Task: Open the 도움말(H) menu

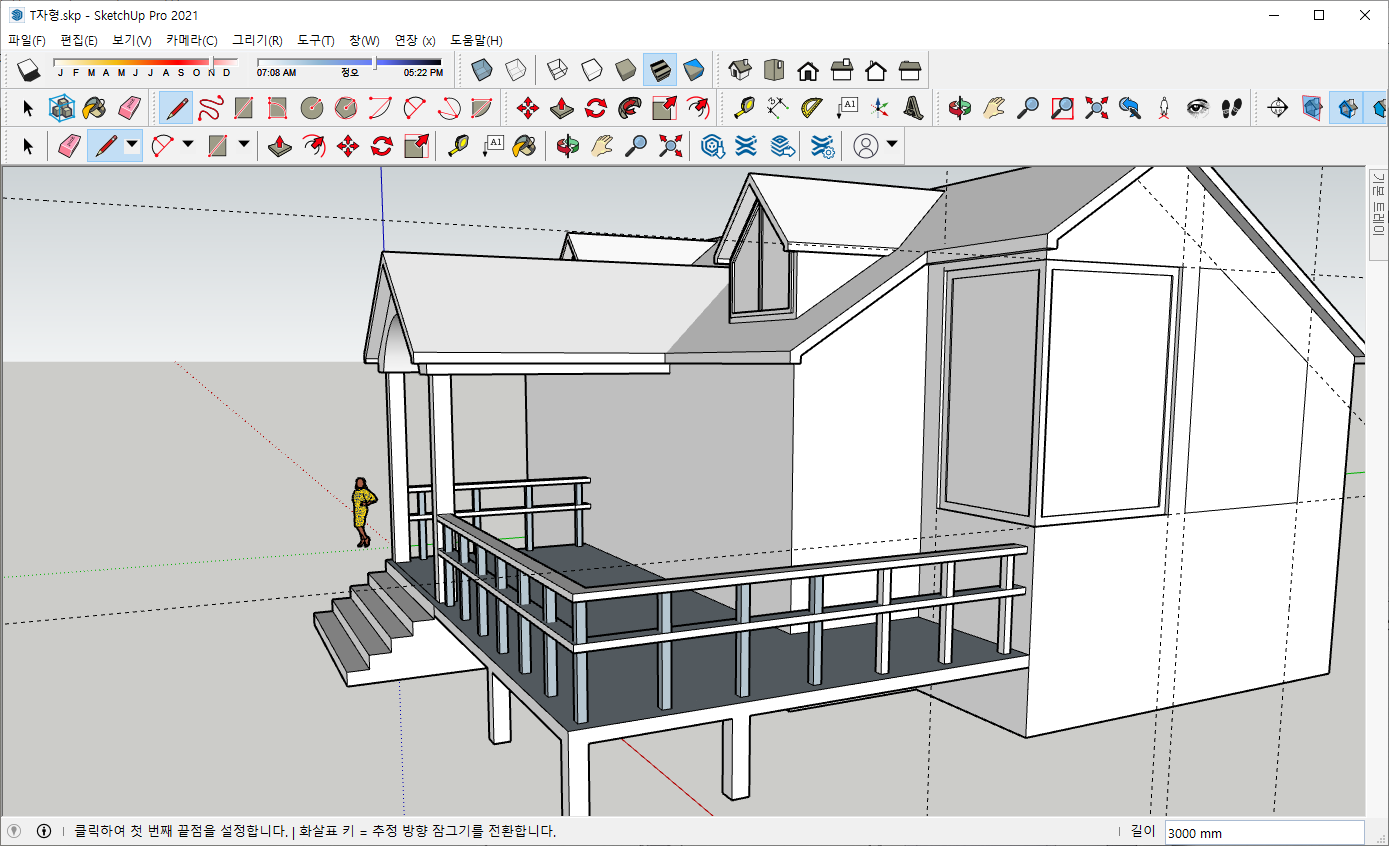Action: (x=476, y=41)
